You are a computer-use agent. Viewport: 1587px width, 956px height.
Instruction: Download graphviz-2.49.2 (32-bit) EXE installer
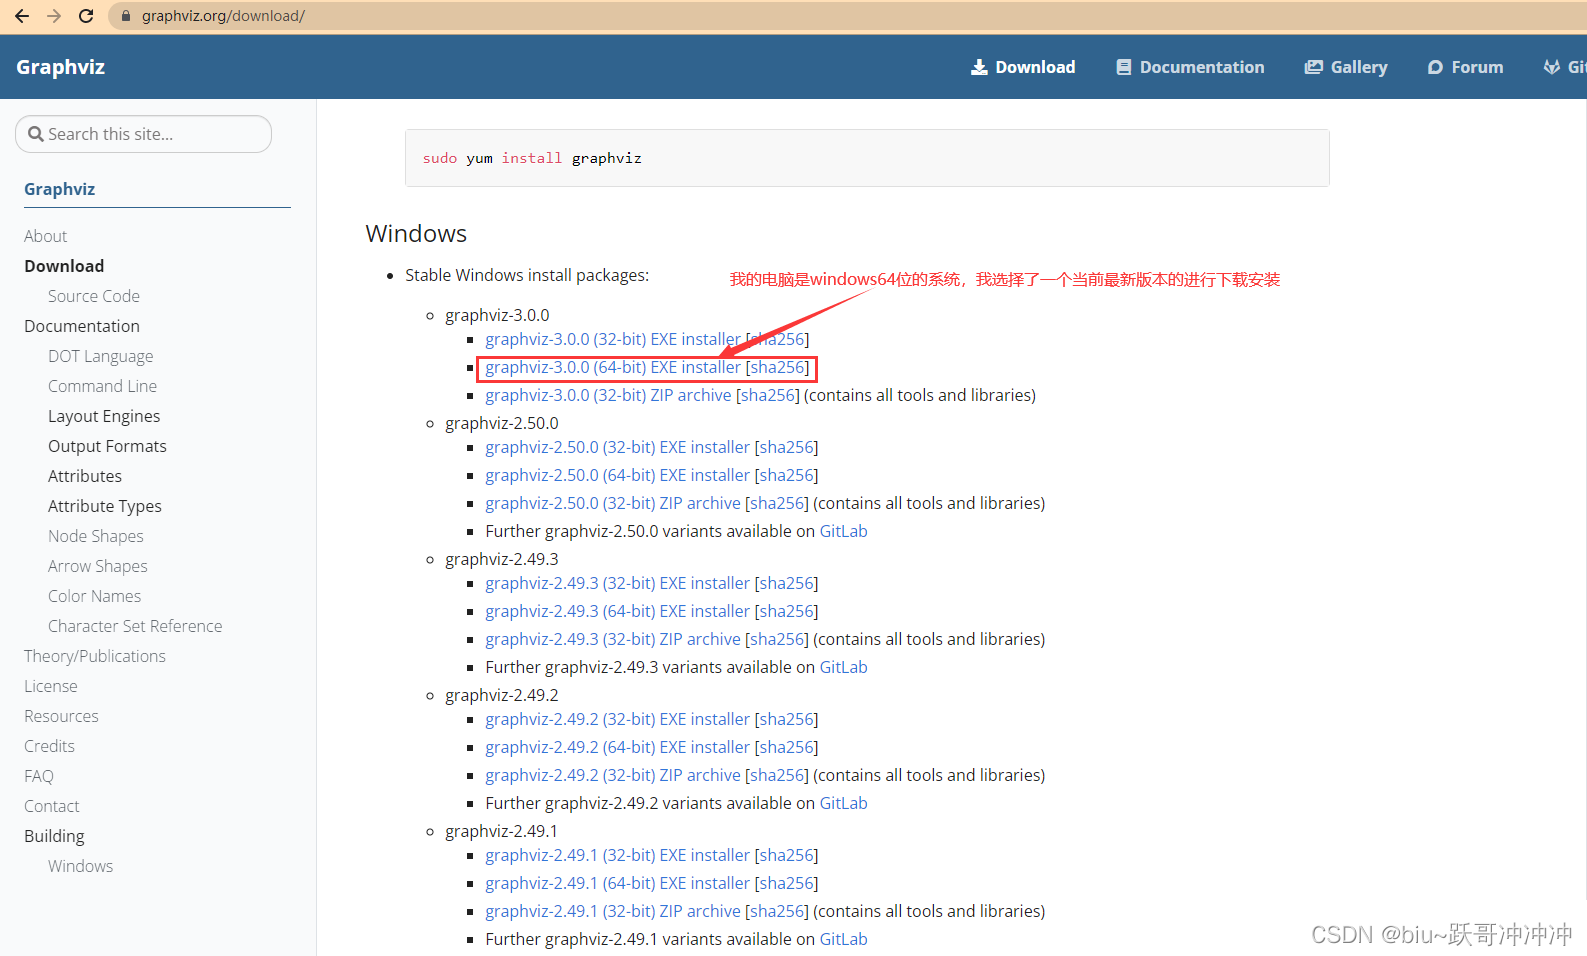coord(617,719)
